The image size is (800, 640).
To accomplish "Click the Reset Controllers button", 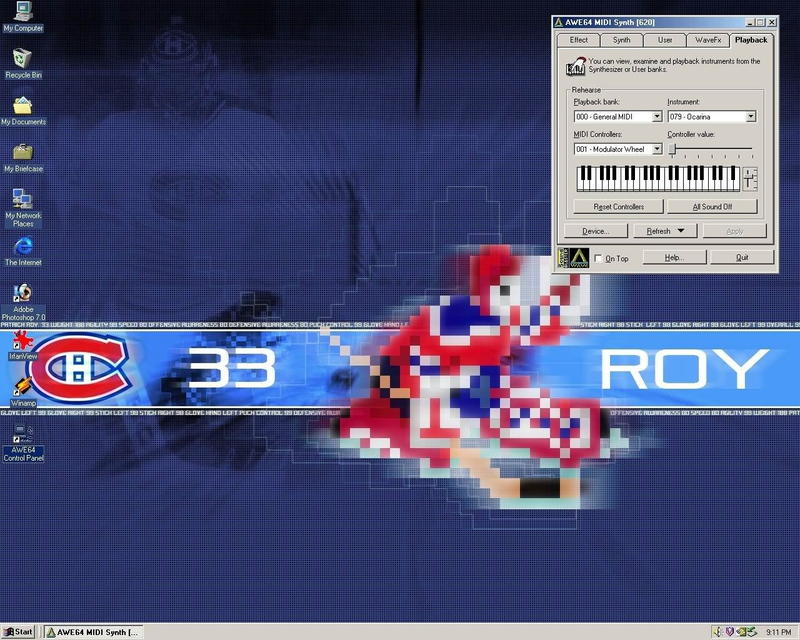I will coord(618,206).
